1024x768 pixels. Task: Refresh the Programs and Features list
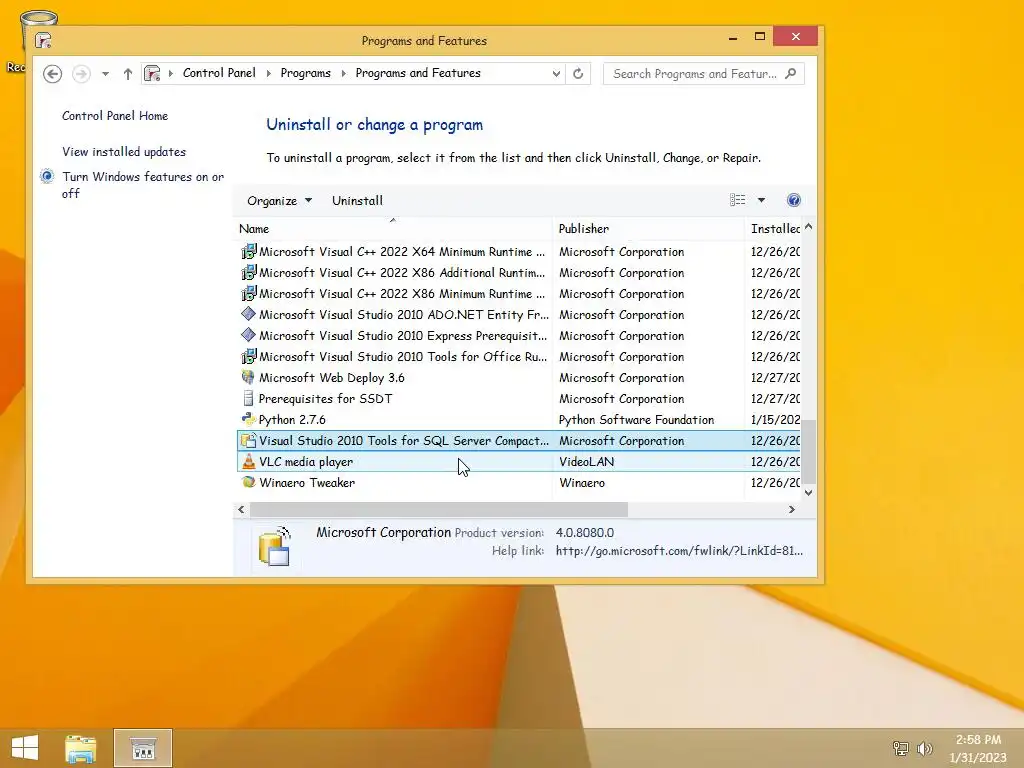[578, 74]
